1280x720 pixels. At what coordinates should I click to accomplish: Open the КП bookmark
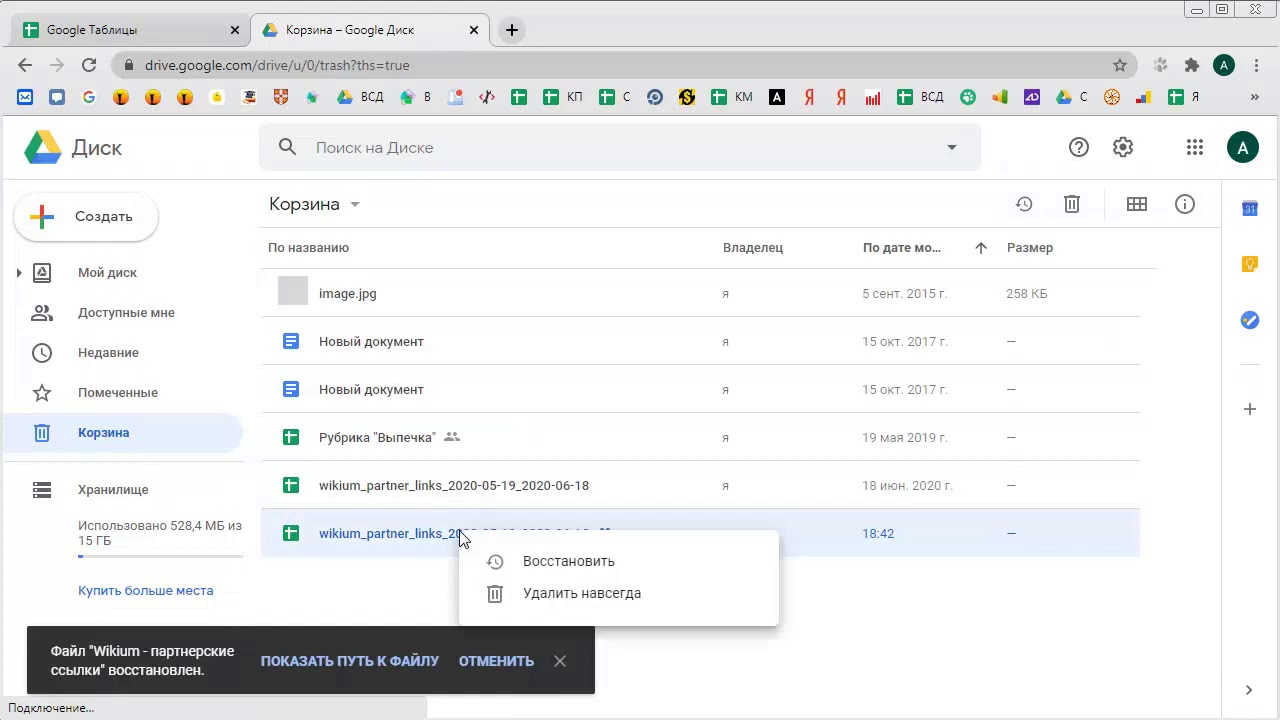pos(563,97)
